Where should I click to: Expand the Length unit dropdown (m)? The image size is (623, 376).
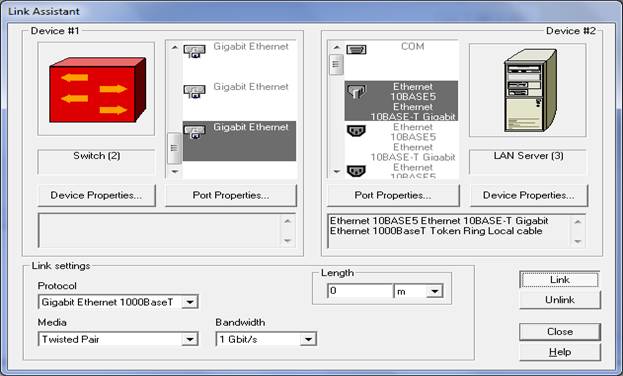tap(435, 291)
